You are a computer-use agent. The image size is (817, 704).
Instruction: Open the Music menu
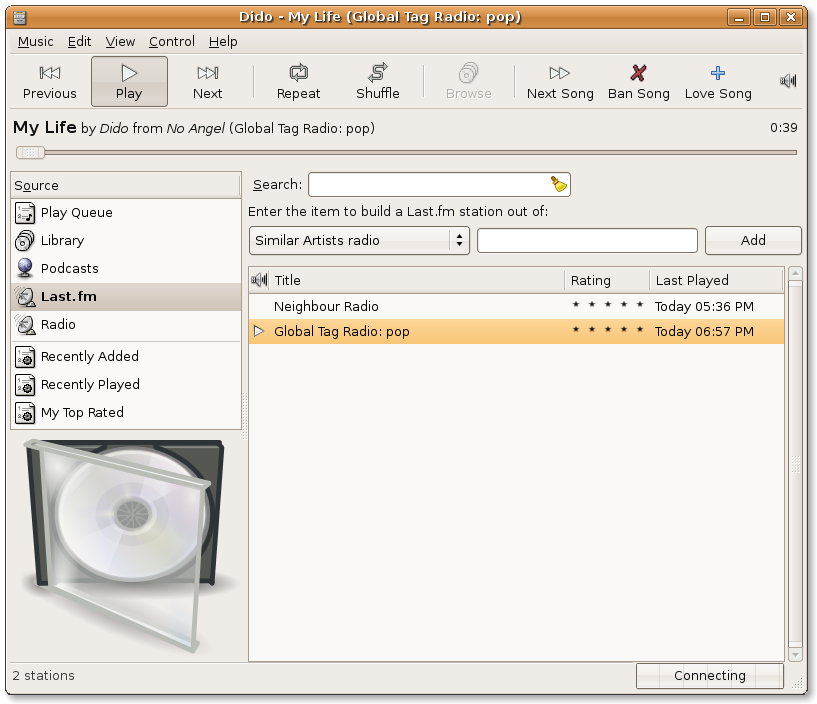(35, 42)
